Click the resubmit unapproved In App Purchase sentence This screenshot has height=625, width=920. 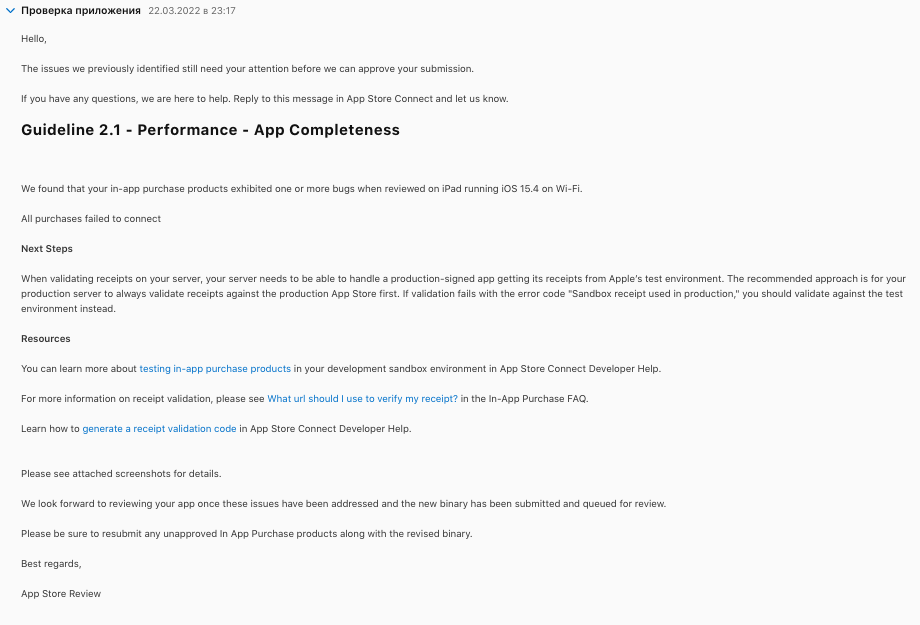(x=246, y=534)
